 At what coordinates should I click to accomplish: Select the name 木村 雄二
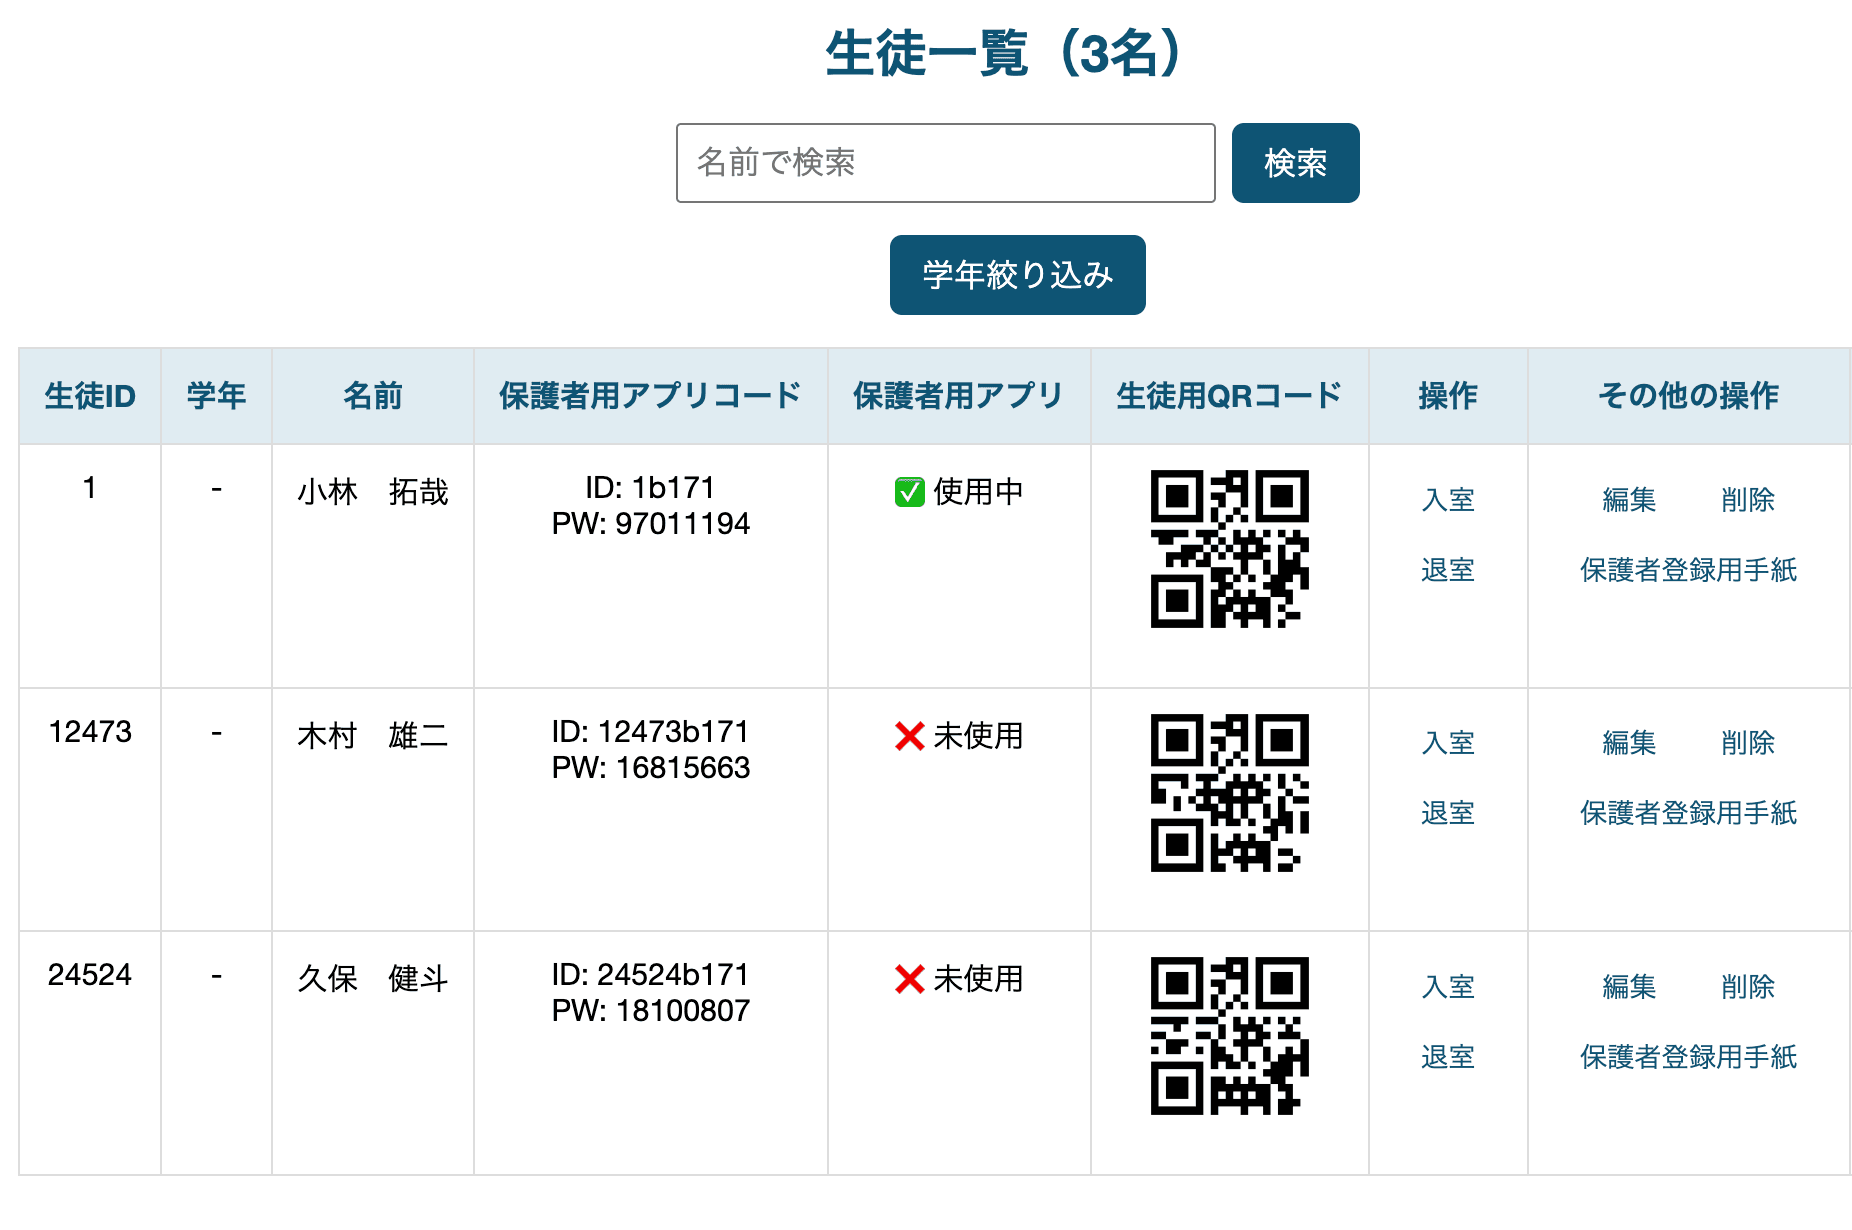pyautogui.click(x=373, y=736)
